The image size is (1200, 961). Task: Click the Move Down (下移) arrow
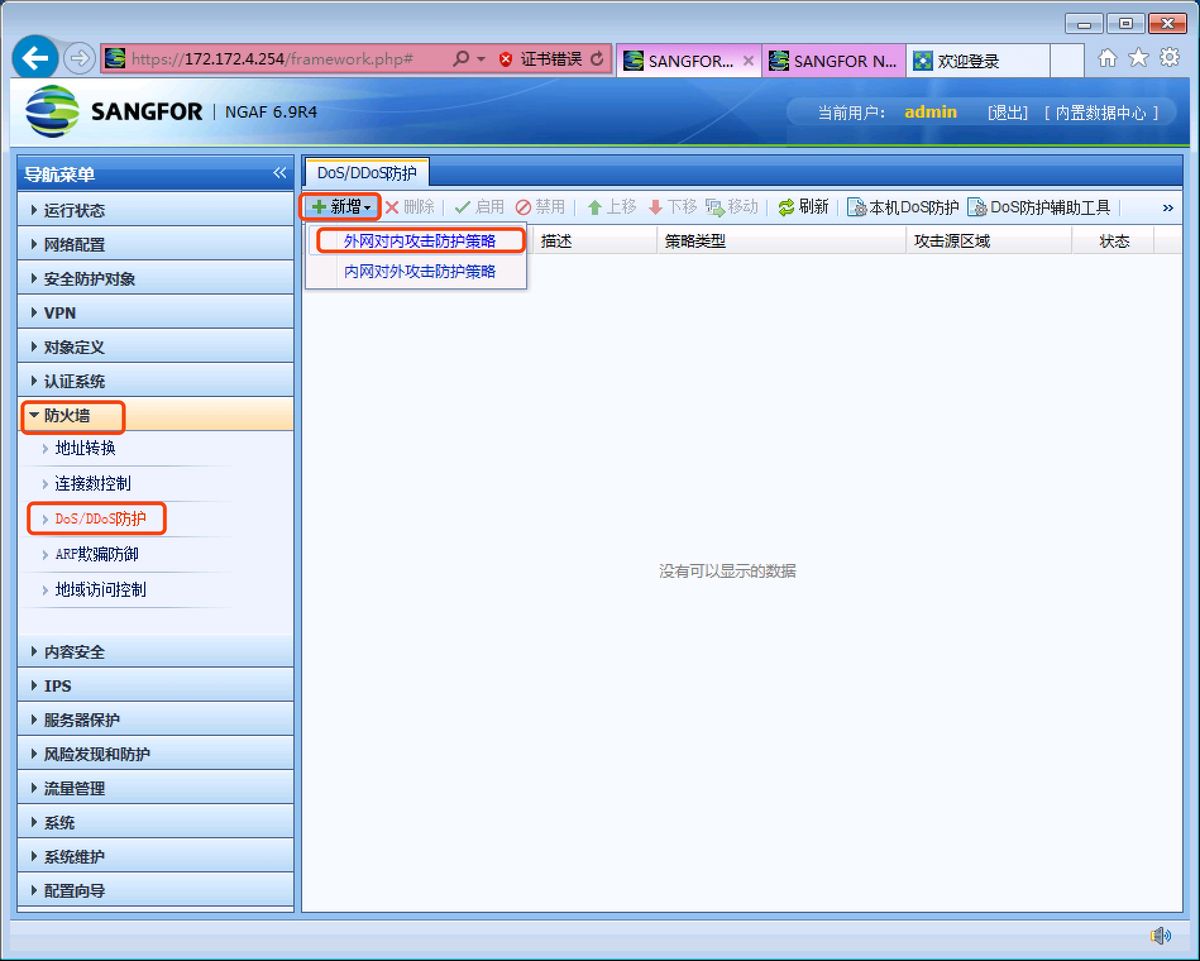tap(672, 207)
